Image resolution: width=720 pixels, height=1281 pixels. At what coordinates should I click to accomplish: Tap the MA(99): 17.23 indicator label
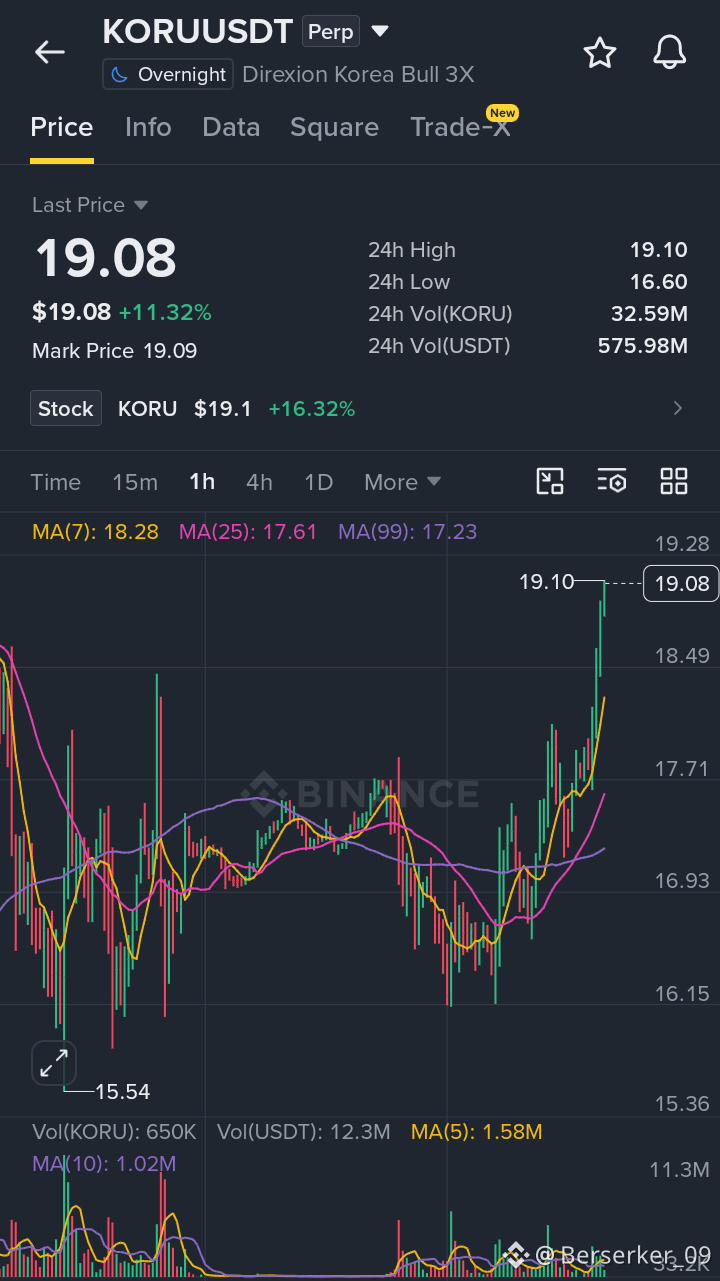[x=407, y=532]
